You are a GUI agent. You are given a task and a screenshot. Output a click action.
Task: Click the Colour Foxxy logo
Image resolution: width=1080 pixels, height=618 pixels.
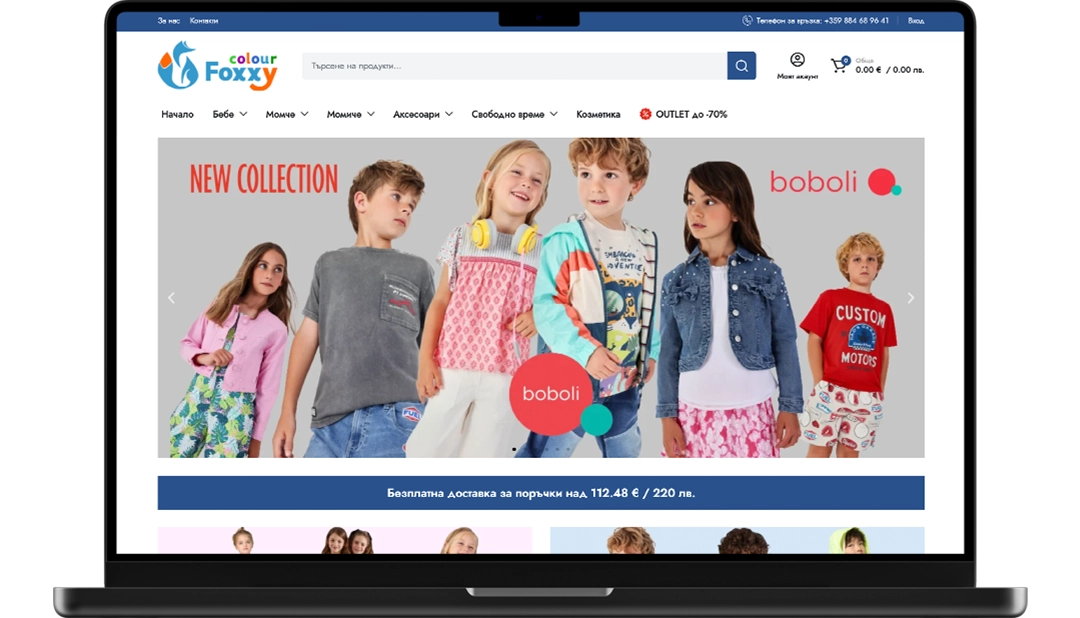[218, 66]
